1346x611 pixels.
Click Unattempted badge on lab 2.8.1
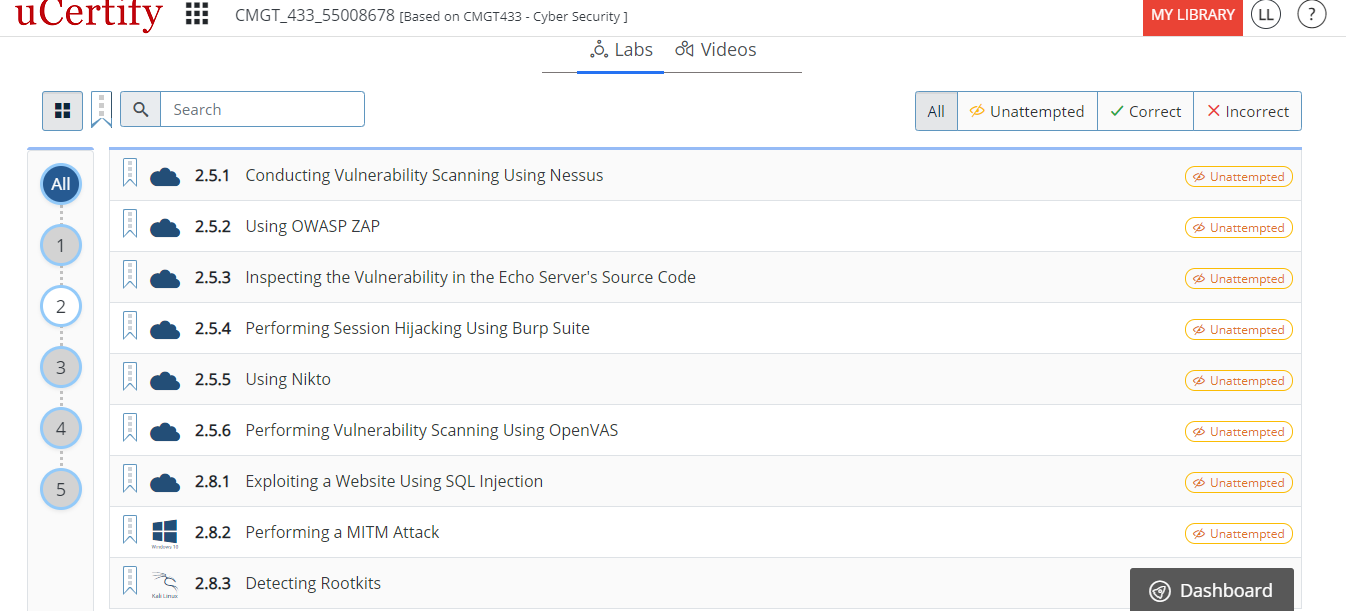pos(1239,483)
